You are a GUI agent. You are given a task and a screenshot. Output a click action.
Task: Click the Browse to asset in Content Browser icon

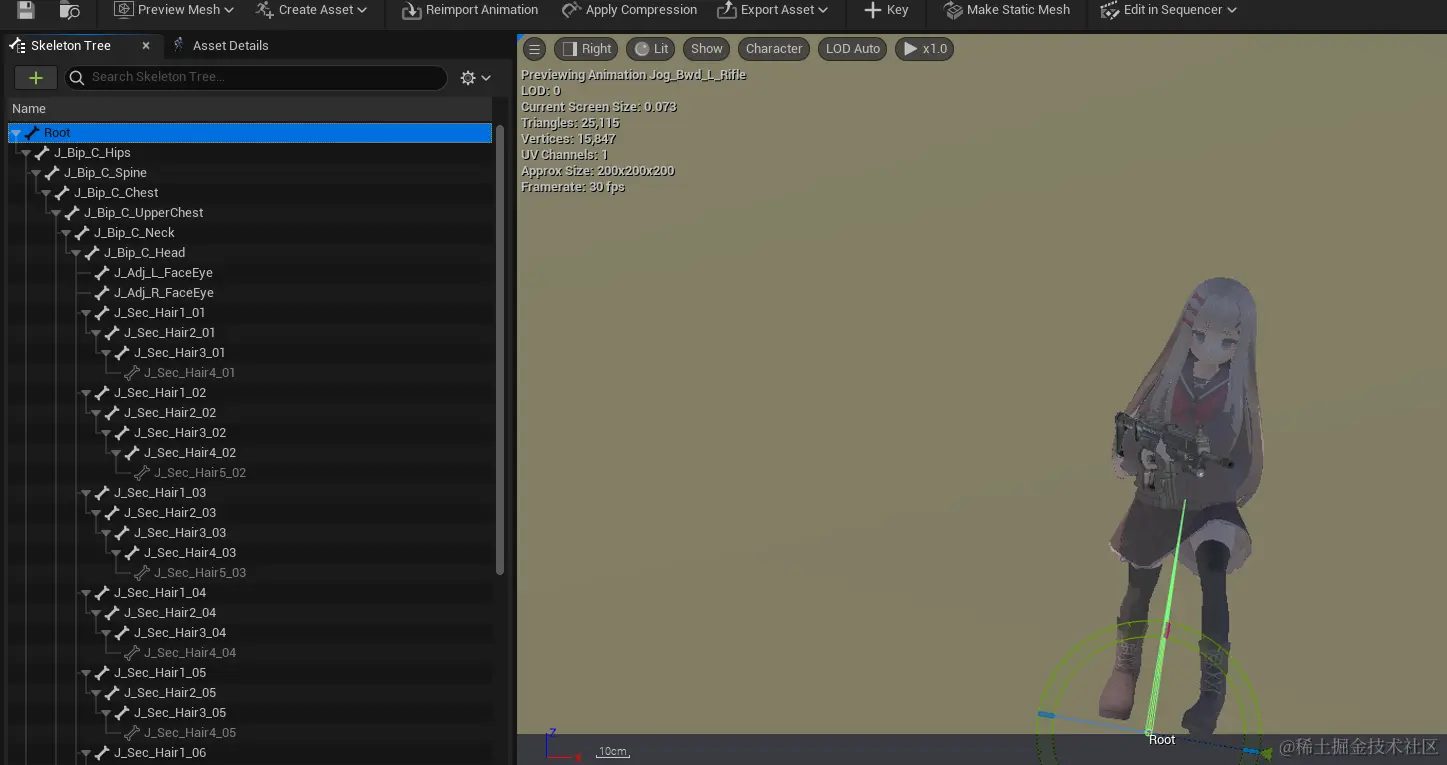(x=69, y=10)
